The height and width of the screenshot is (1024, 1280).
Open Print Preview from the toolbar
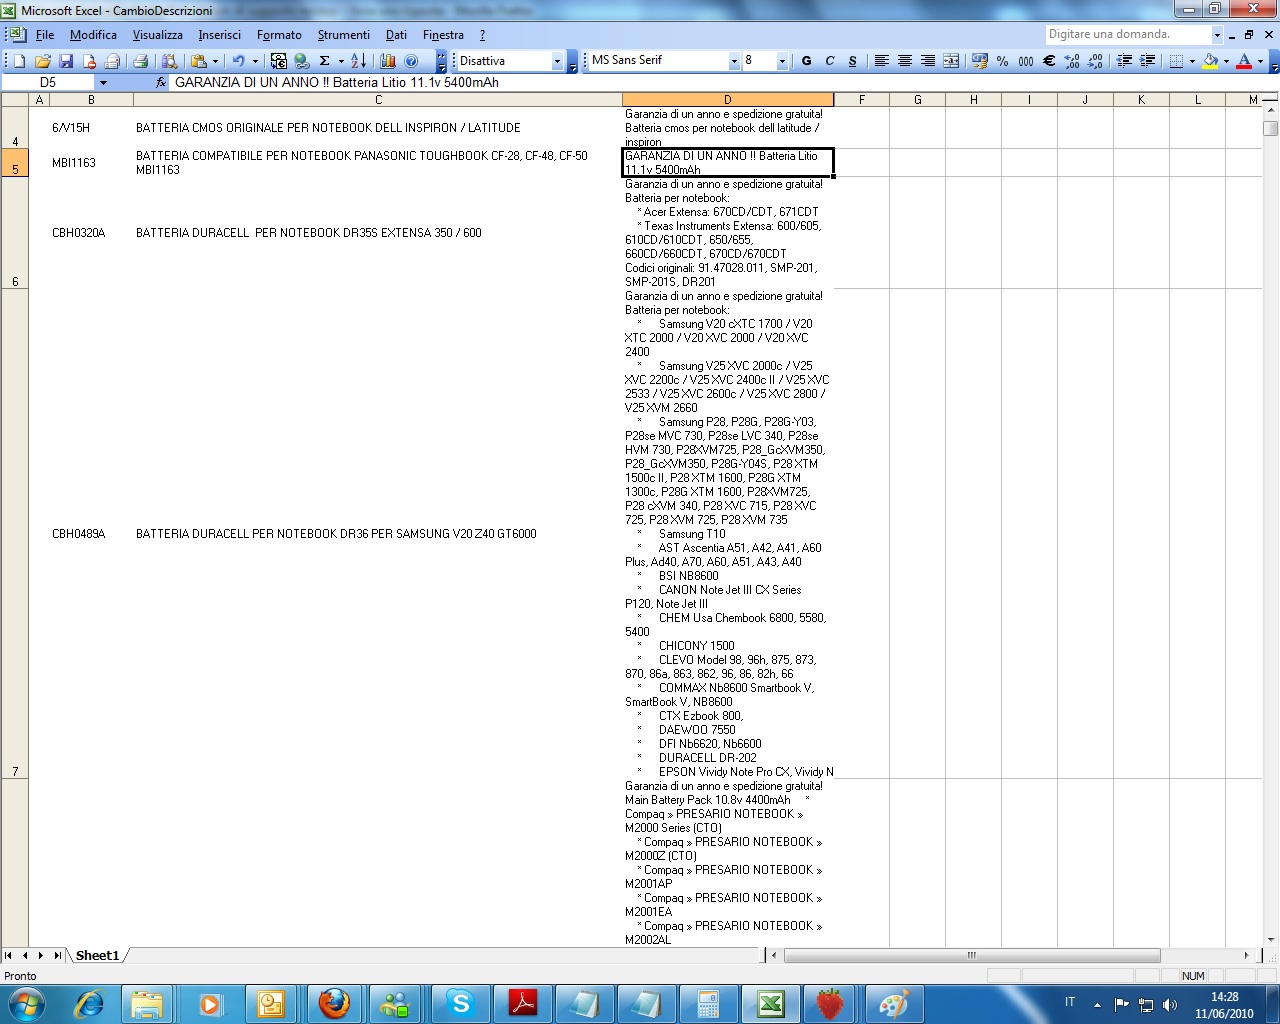click(x=169, y=61)
